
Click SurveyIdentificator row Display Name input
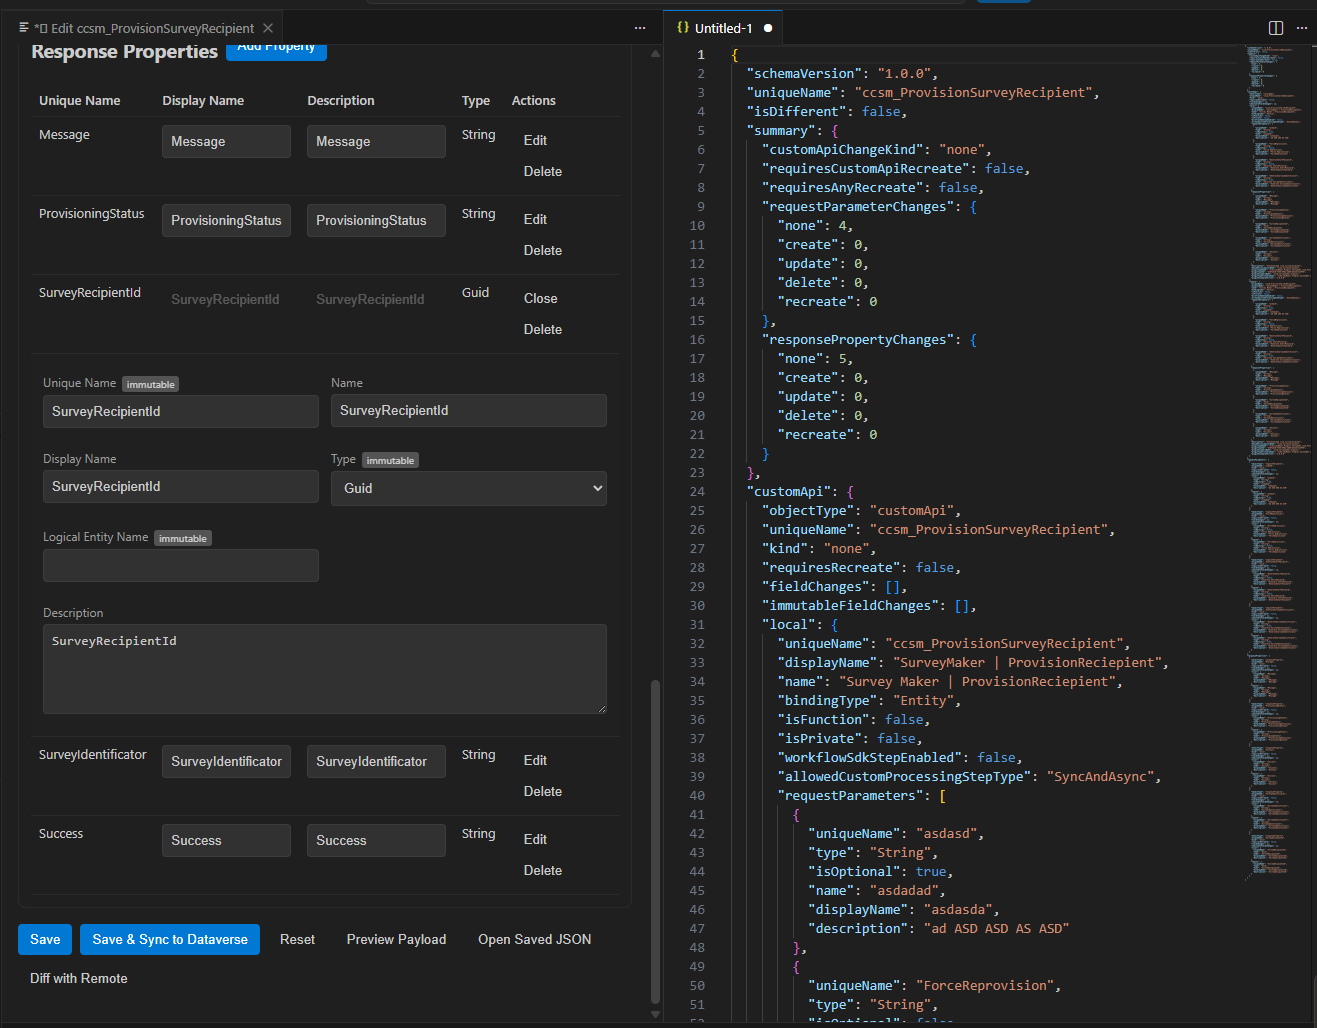[x=226, y=761]
